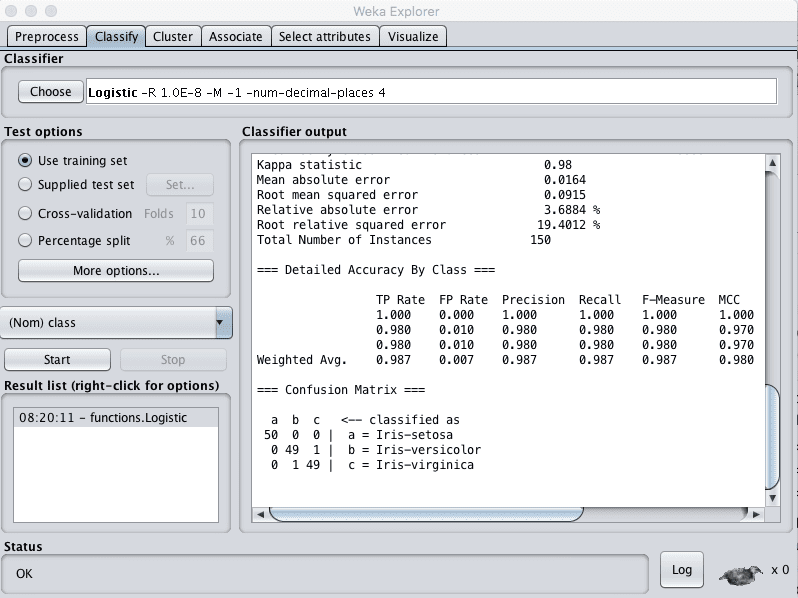The width and height of the screenshot is (798, 598).
Task: Select the 08:20:11 functions.Logistic result
Action: 116,417
